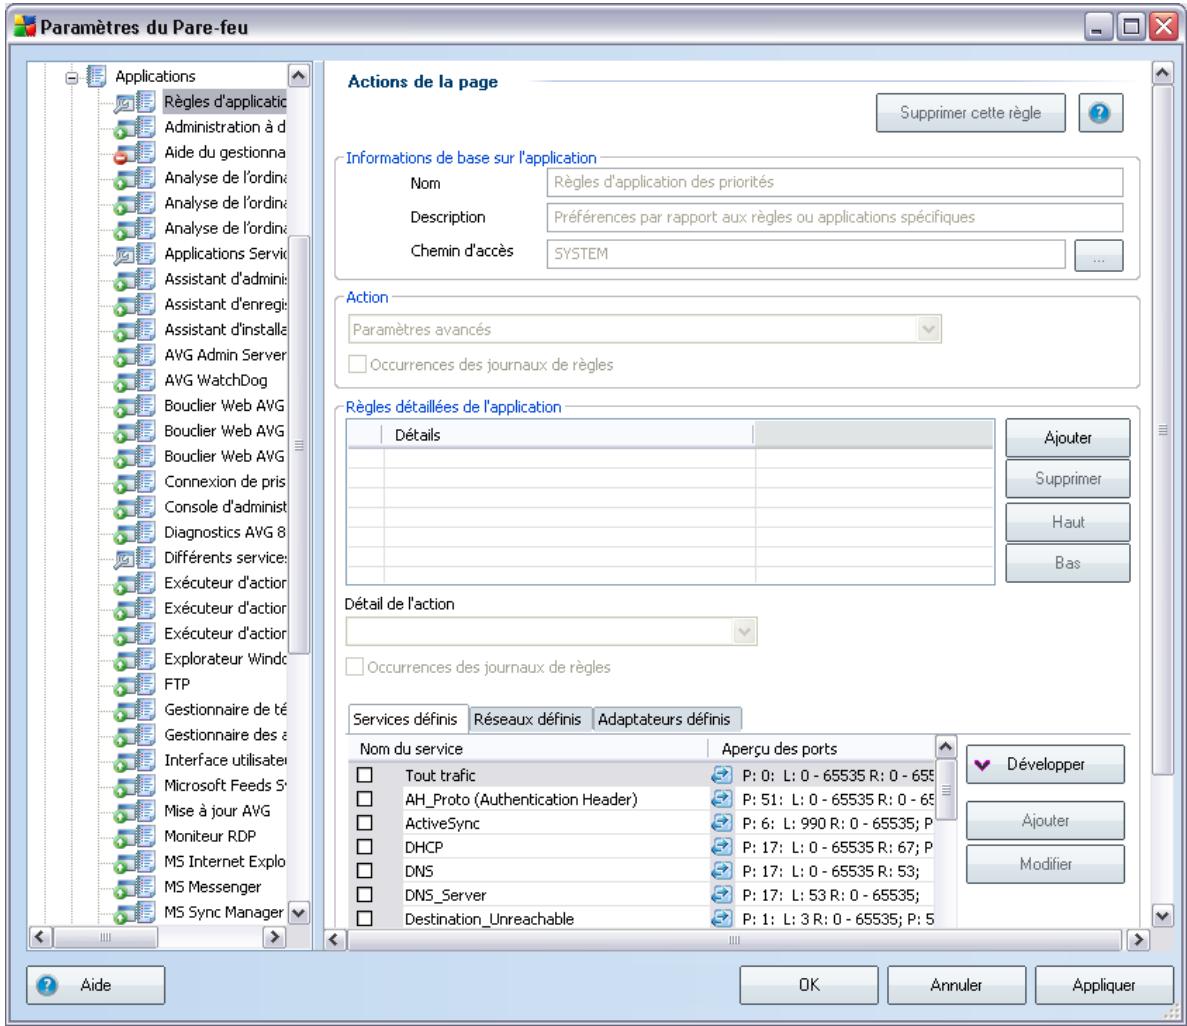Screen dimensions: 1187x1026
Task: Check the AH_Proto (Authentication Header) checkbox
Action: (365, 799)
